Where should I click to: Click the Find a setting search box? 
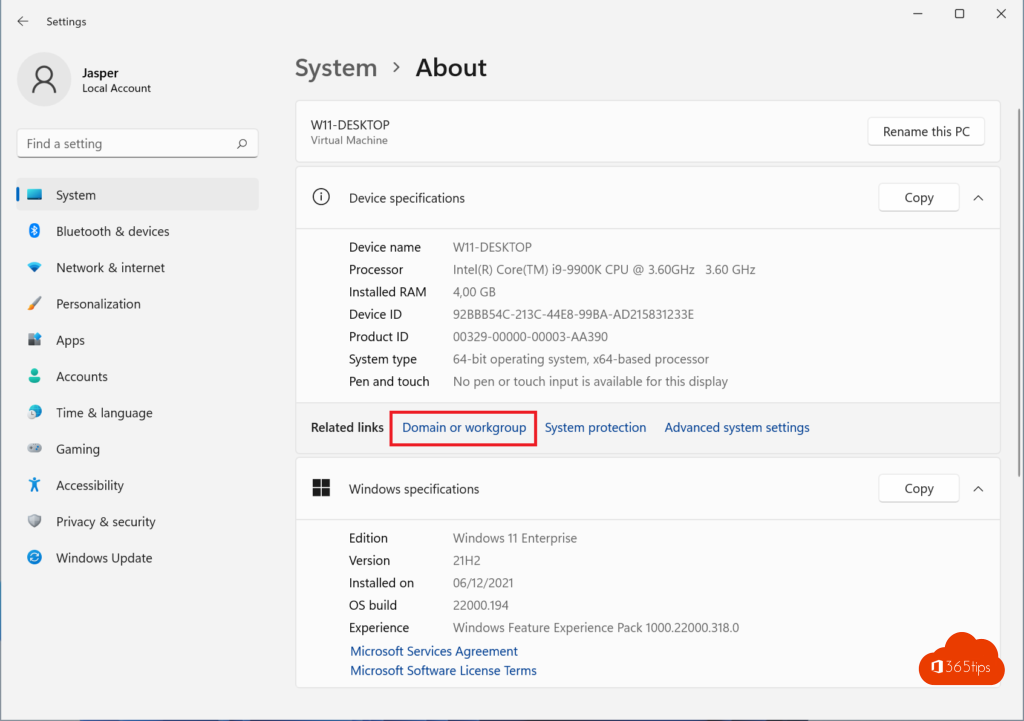[138, 144]
